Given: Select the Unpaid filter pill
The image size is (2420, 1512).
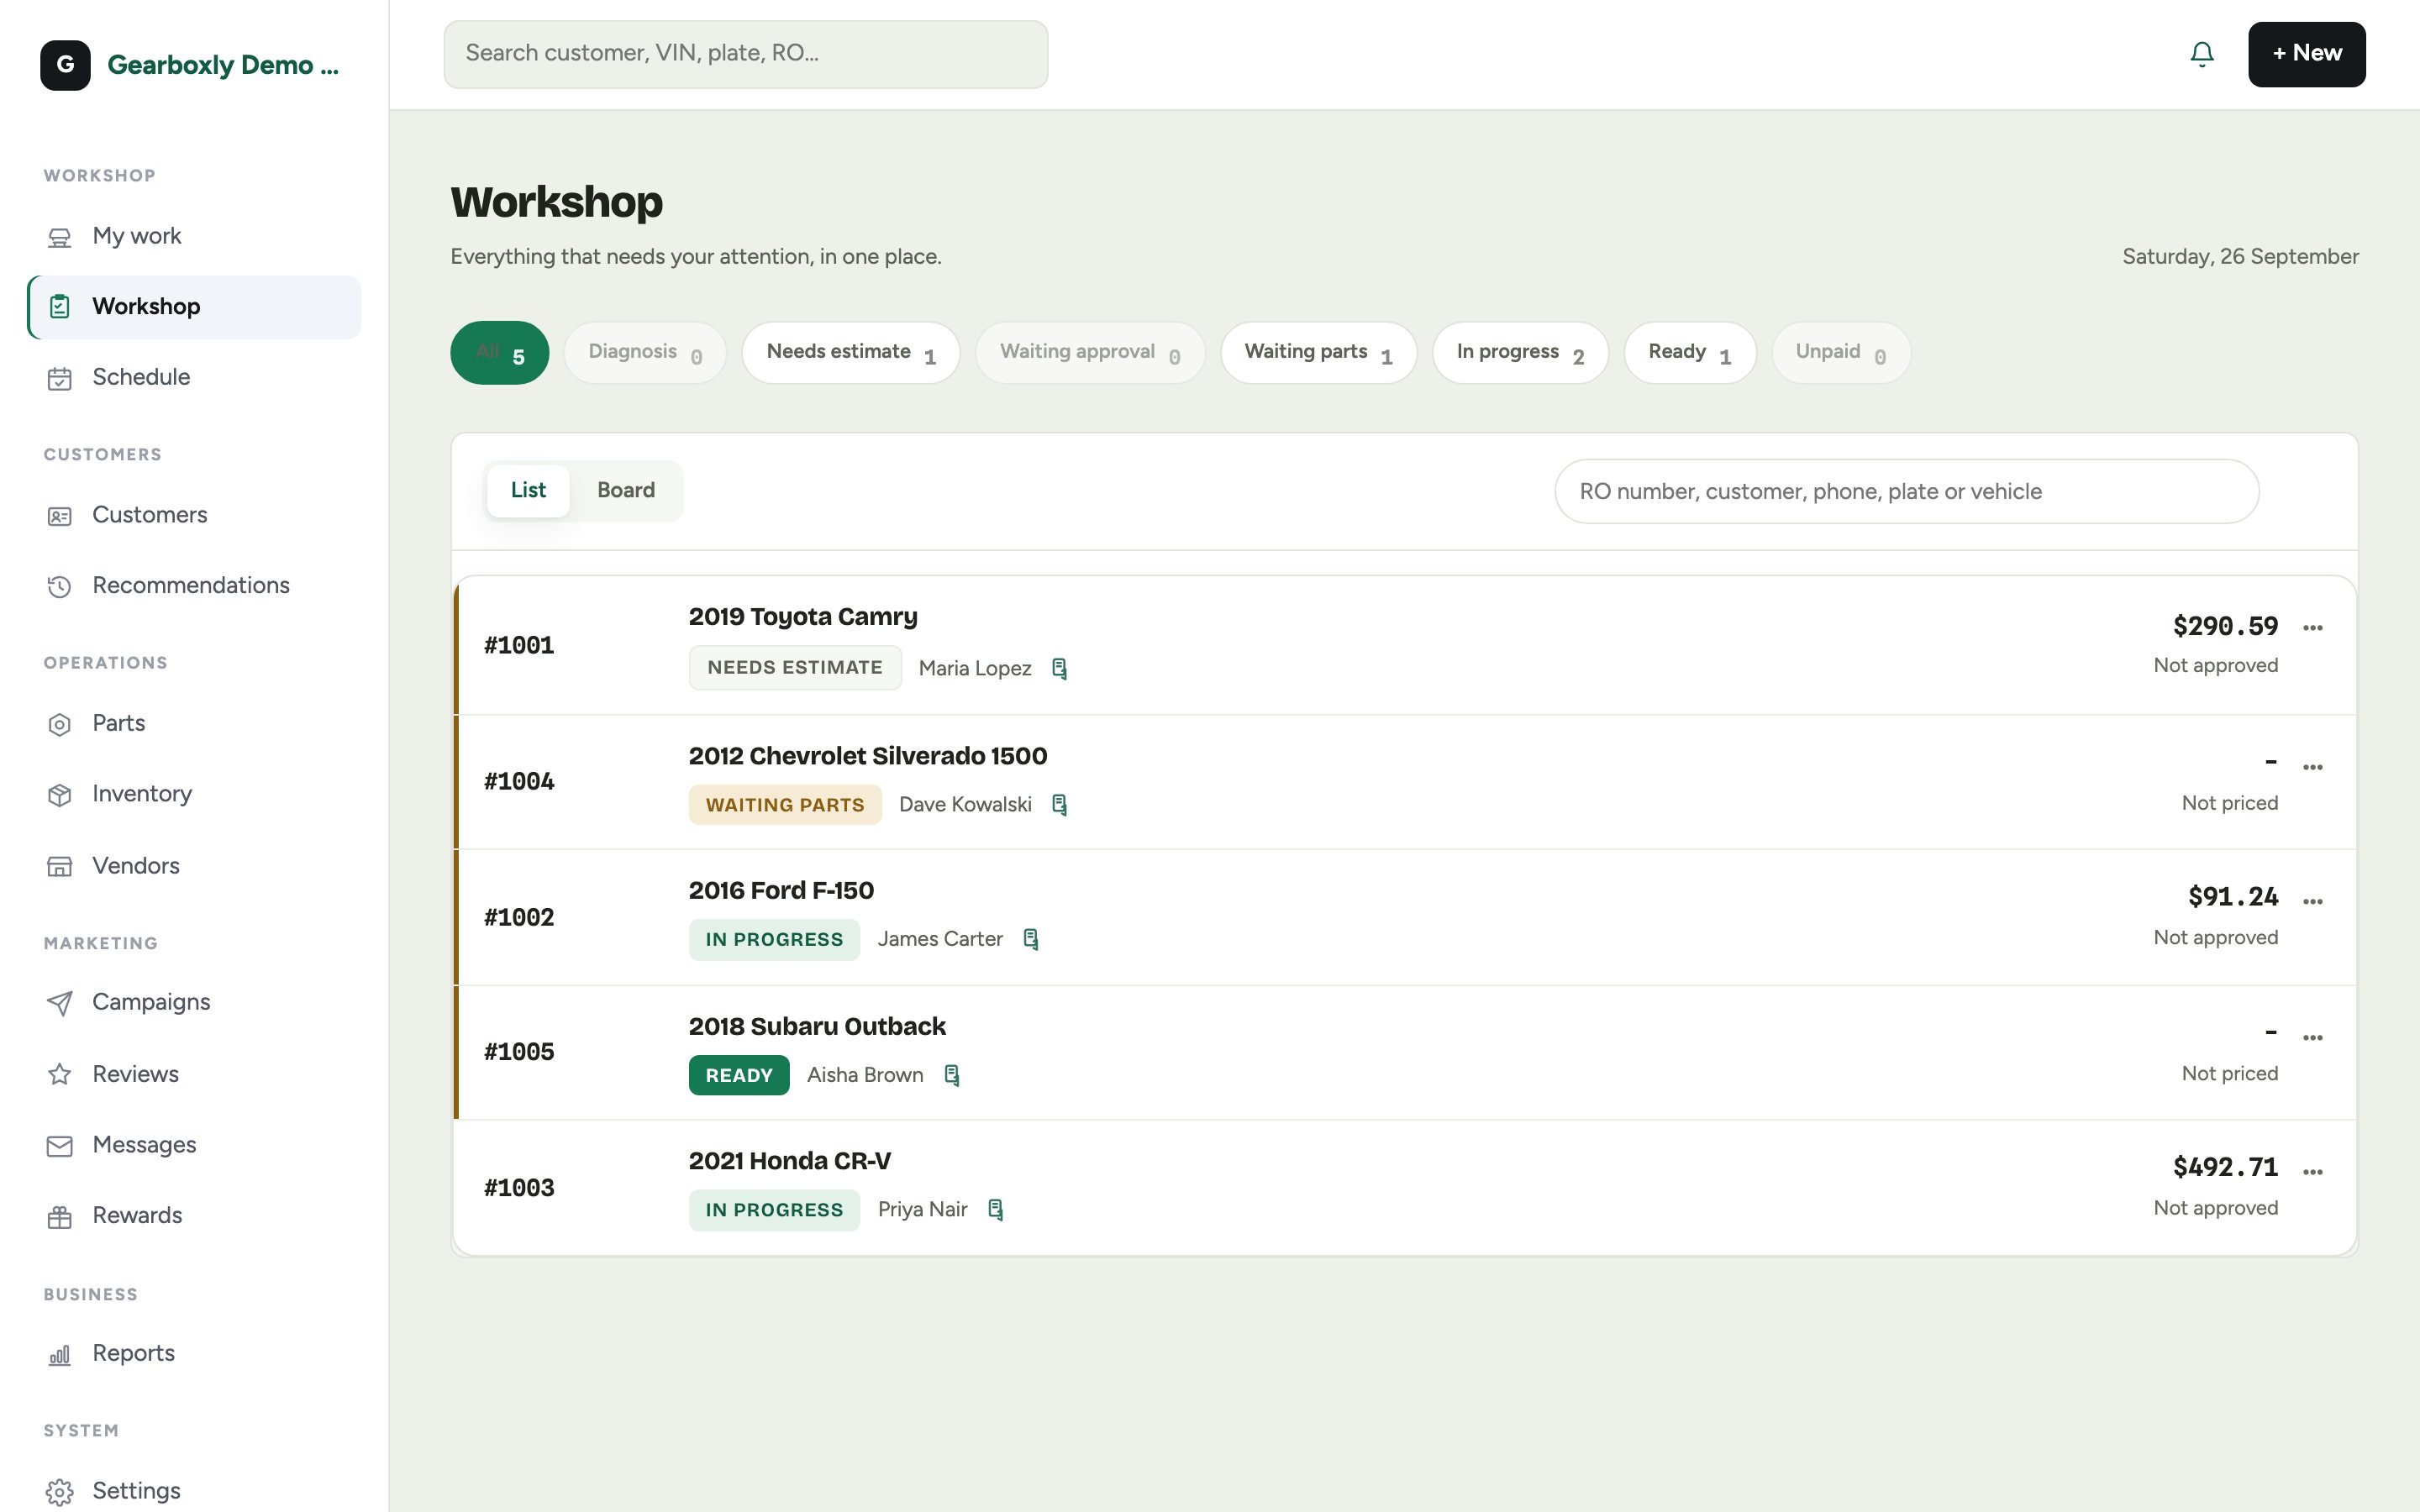Looking at the screenshot, I should pyautogui.click(x=1840, y=352).
